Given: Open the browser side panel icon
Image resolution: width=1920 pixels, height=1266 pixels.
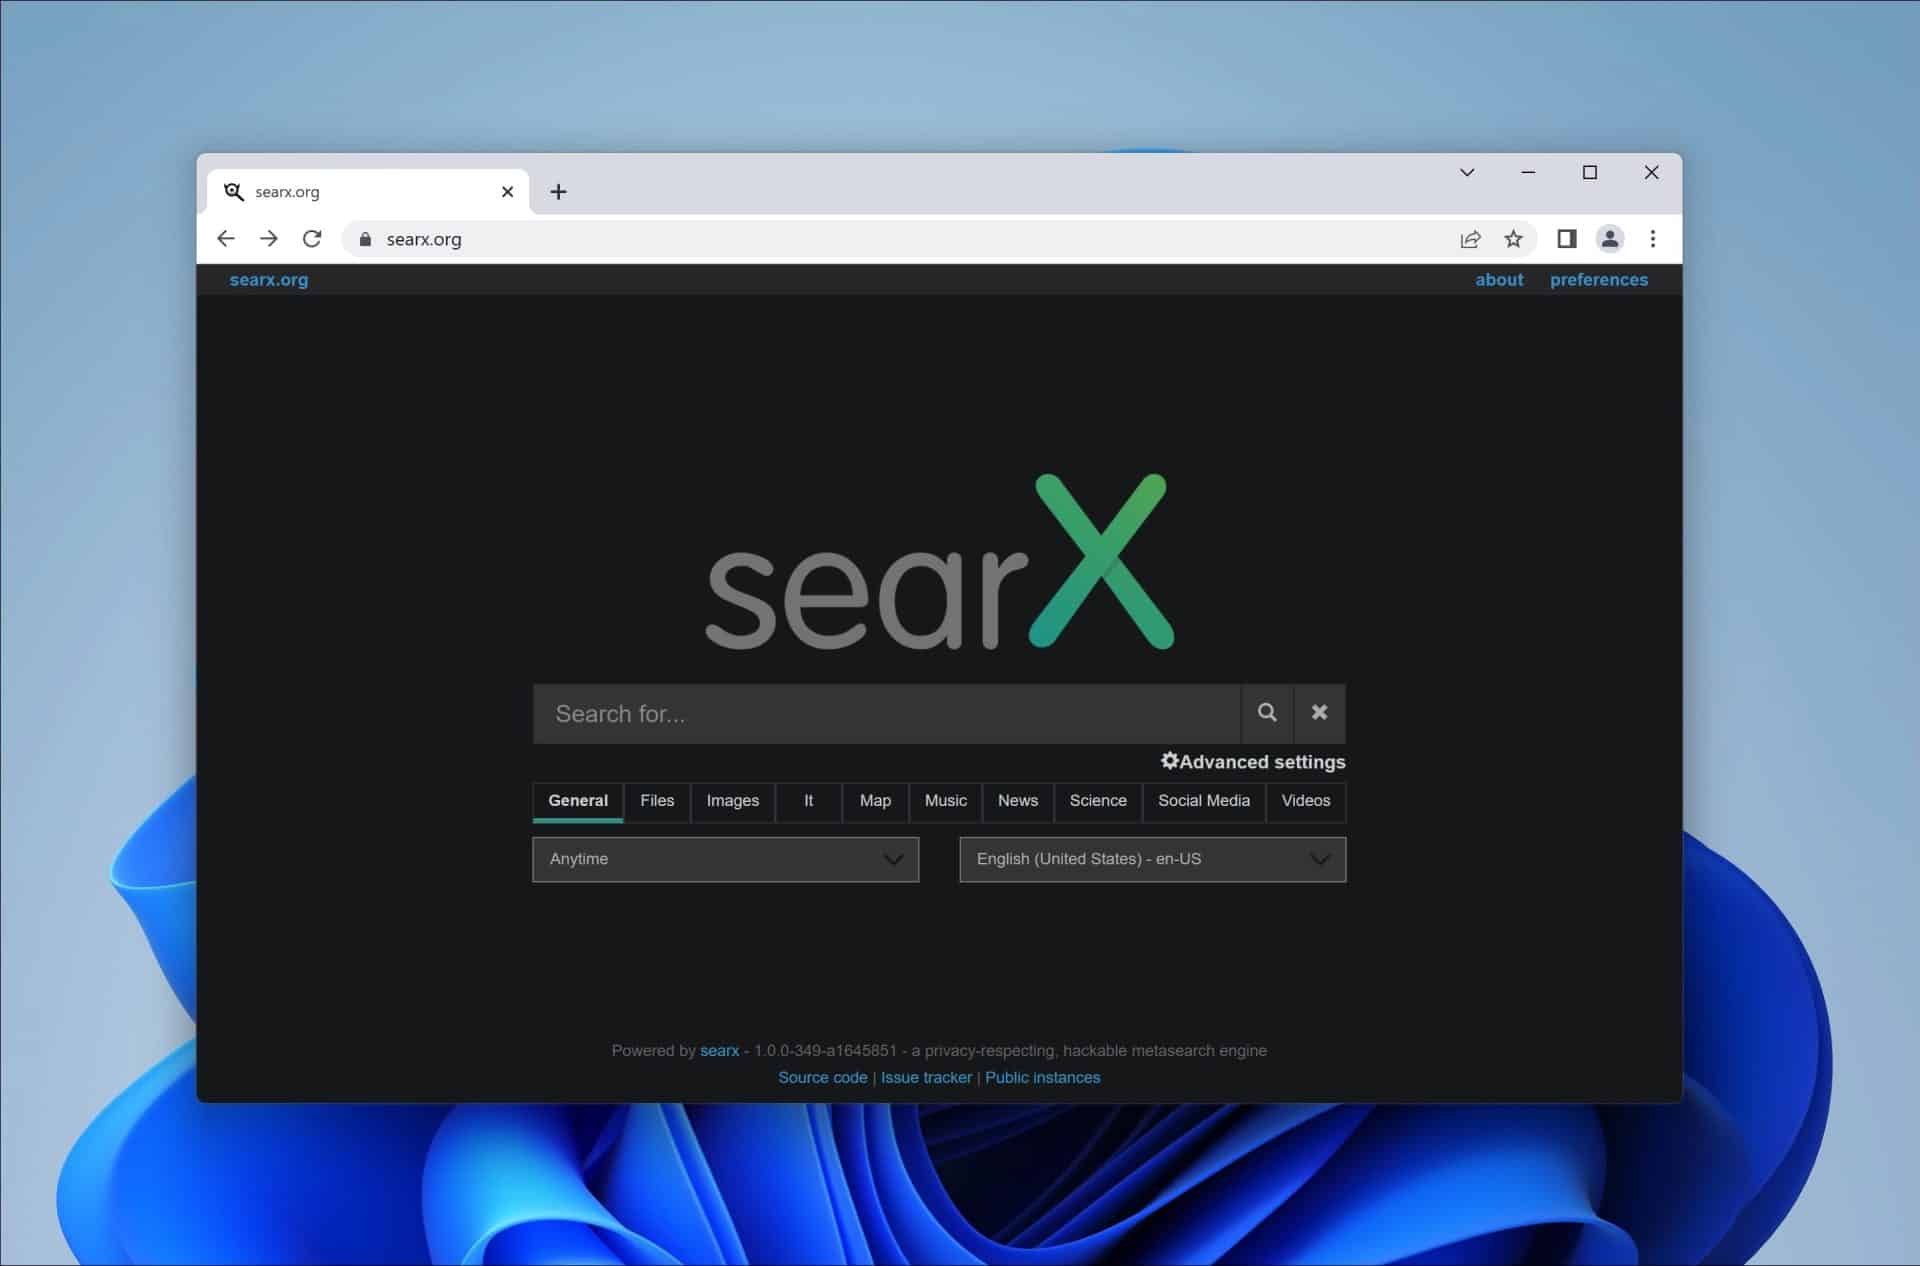Looking at the screenshot, I should 1566,239.
